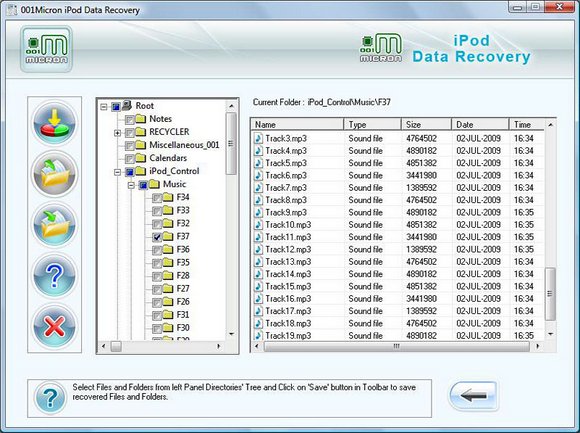Minimize the 001Micron window
The height and width of the screenshot is (433, 580).
tap(518, 7)
